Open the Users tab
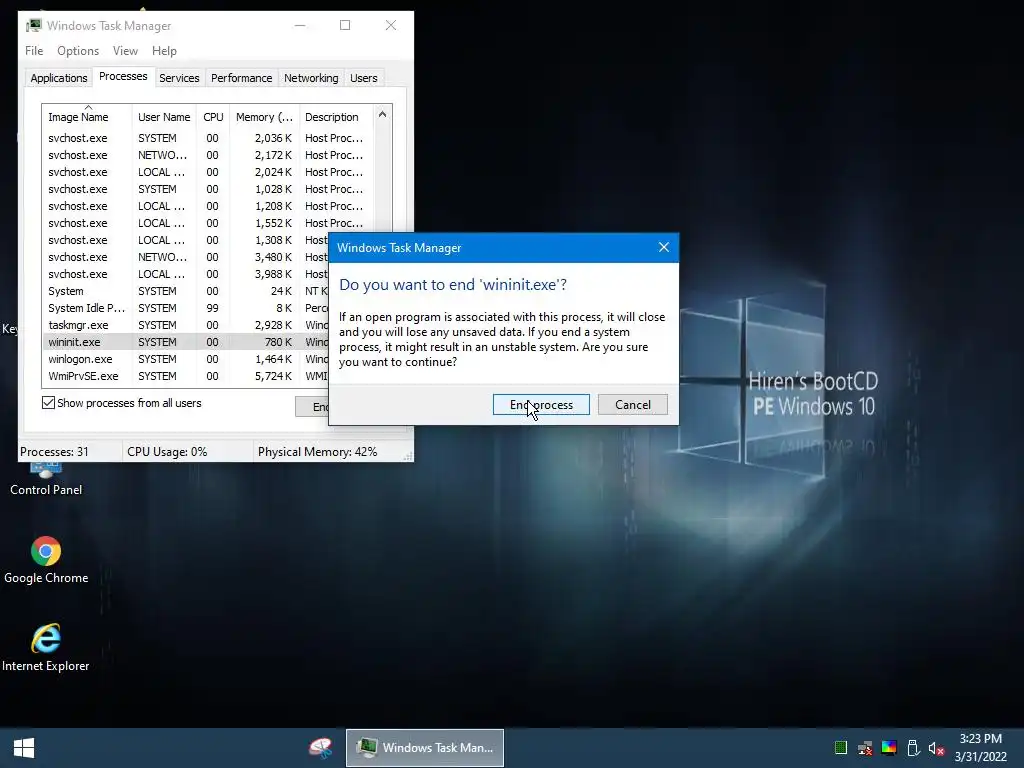The height and width of the screenshot is (768, 1024). click(x=363, y=78)
